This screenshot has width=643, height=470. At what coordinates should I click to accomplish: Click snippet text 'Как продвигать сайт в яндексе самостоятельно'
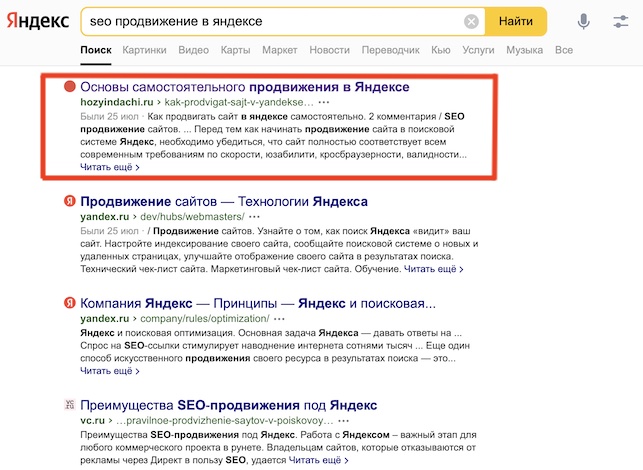(x=255, y=116)
